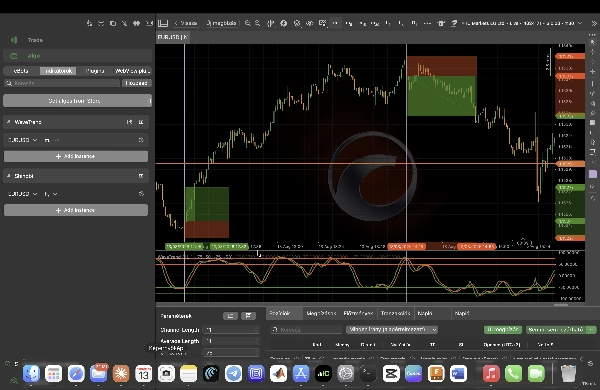This screenshot has height=390, width=600.
Task: Open the aggregation dropdown in positions panel
Action: (392, 330)
